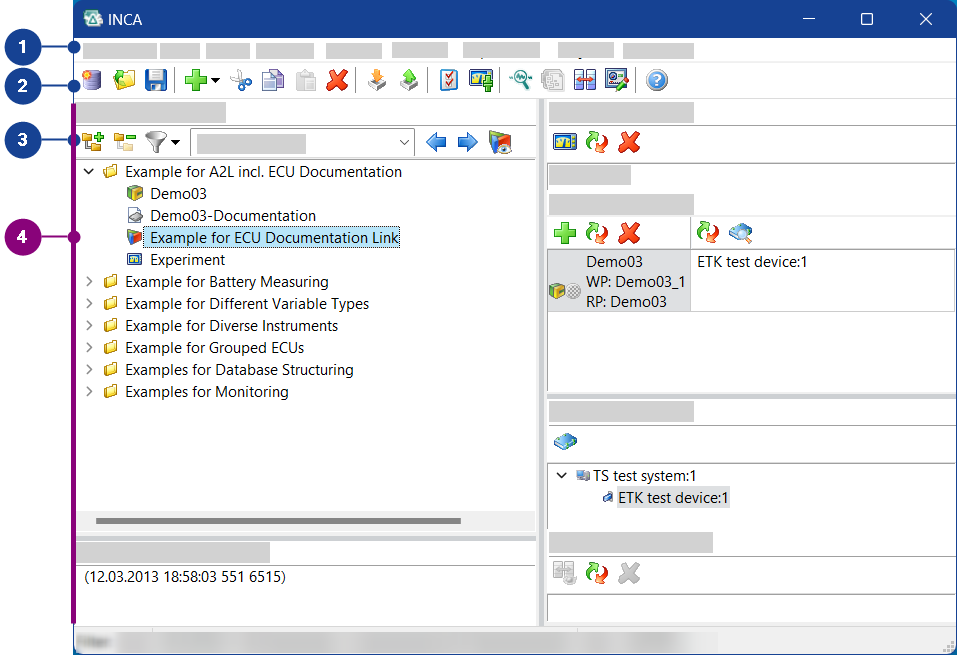Click the expand all tree nodes icon
The width and height of the screenshot is (957, 655).
[x=93, y=143]
